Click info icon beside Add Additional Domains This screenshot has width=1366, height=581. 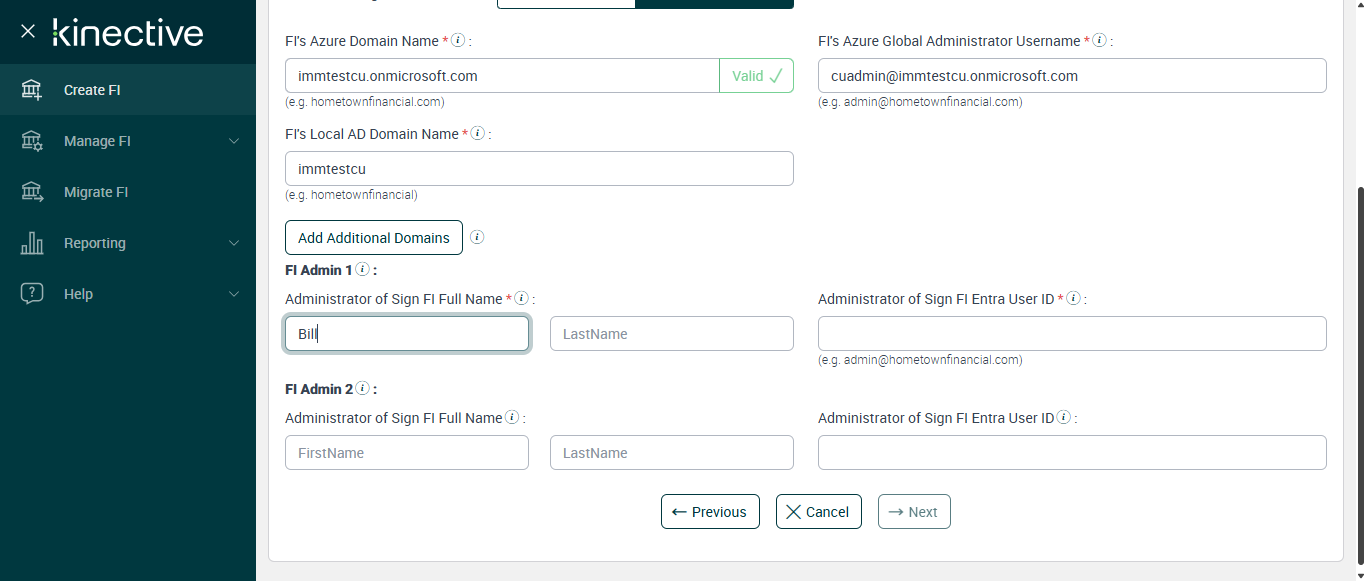pyautogui.click(x=477, y=238)
